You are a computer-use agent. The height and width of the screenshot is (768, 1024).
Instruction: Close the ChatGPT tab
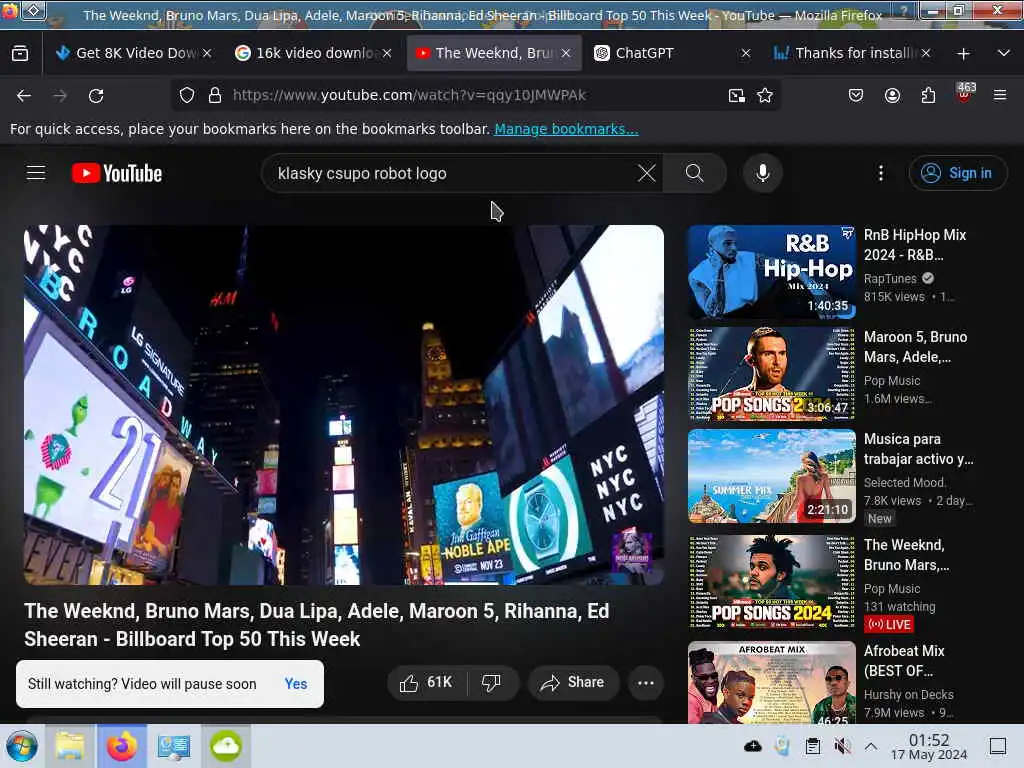746,54
